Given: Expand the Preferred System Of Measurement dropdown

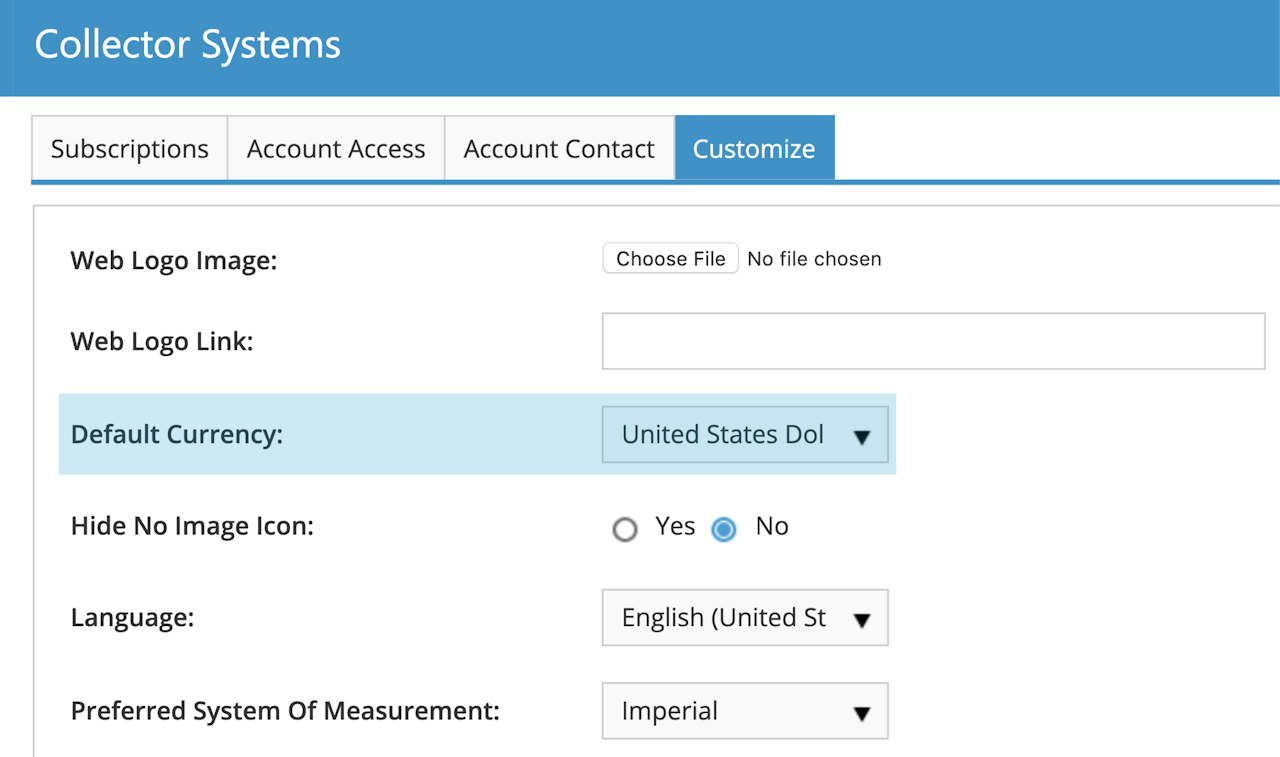Looking at the screenshot, I should pos(724,711).
